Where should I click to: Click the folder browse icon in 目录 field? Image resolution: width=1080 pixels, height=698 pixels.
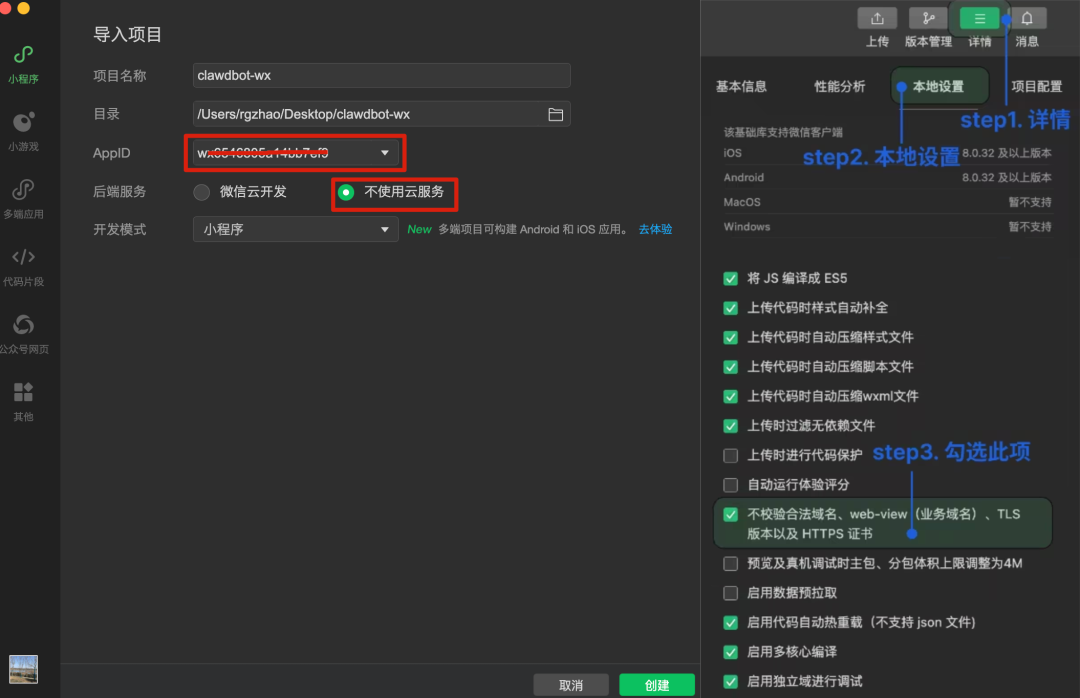pyautogui.click(x=555, y=114)
